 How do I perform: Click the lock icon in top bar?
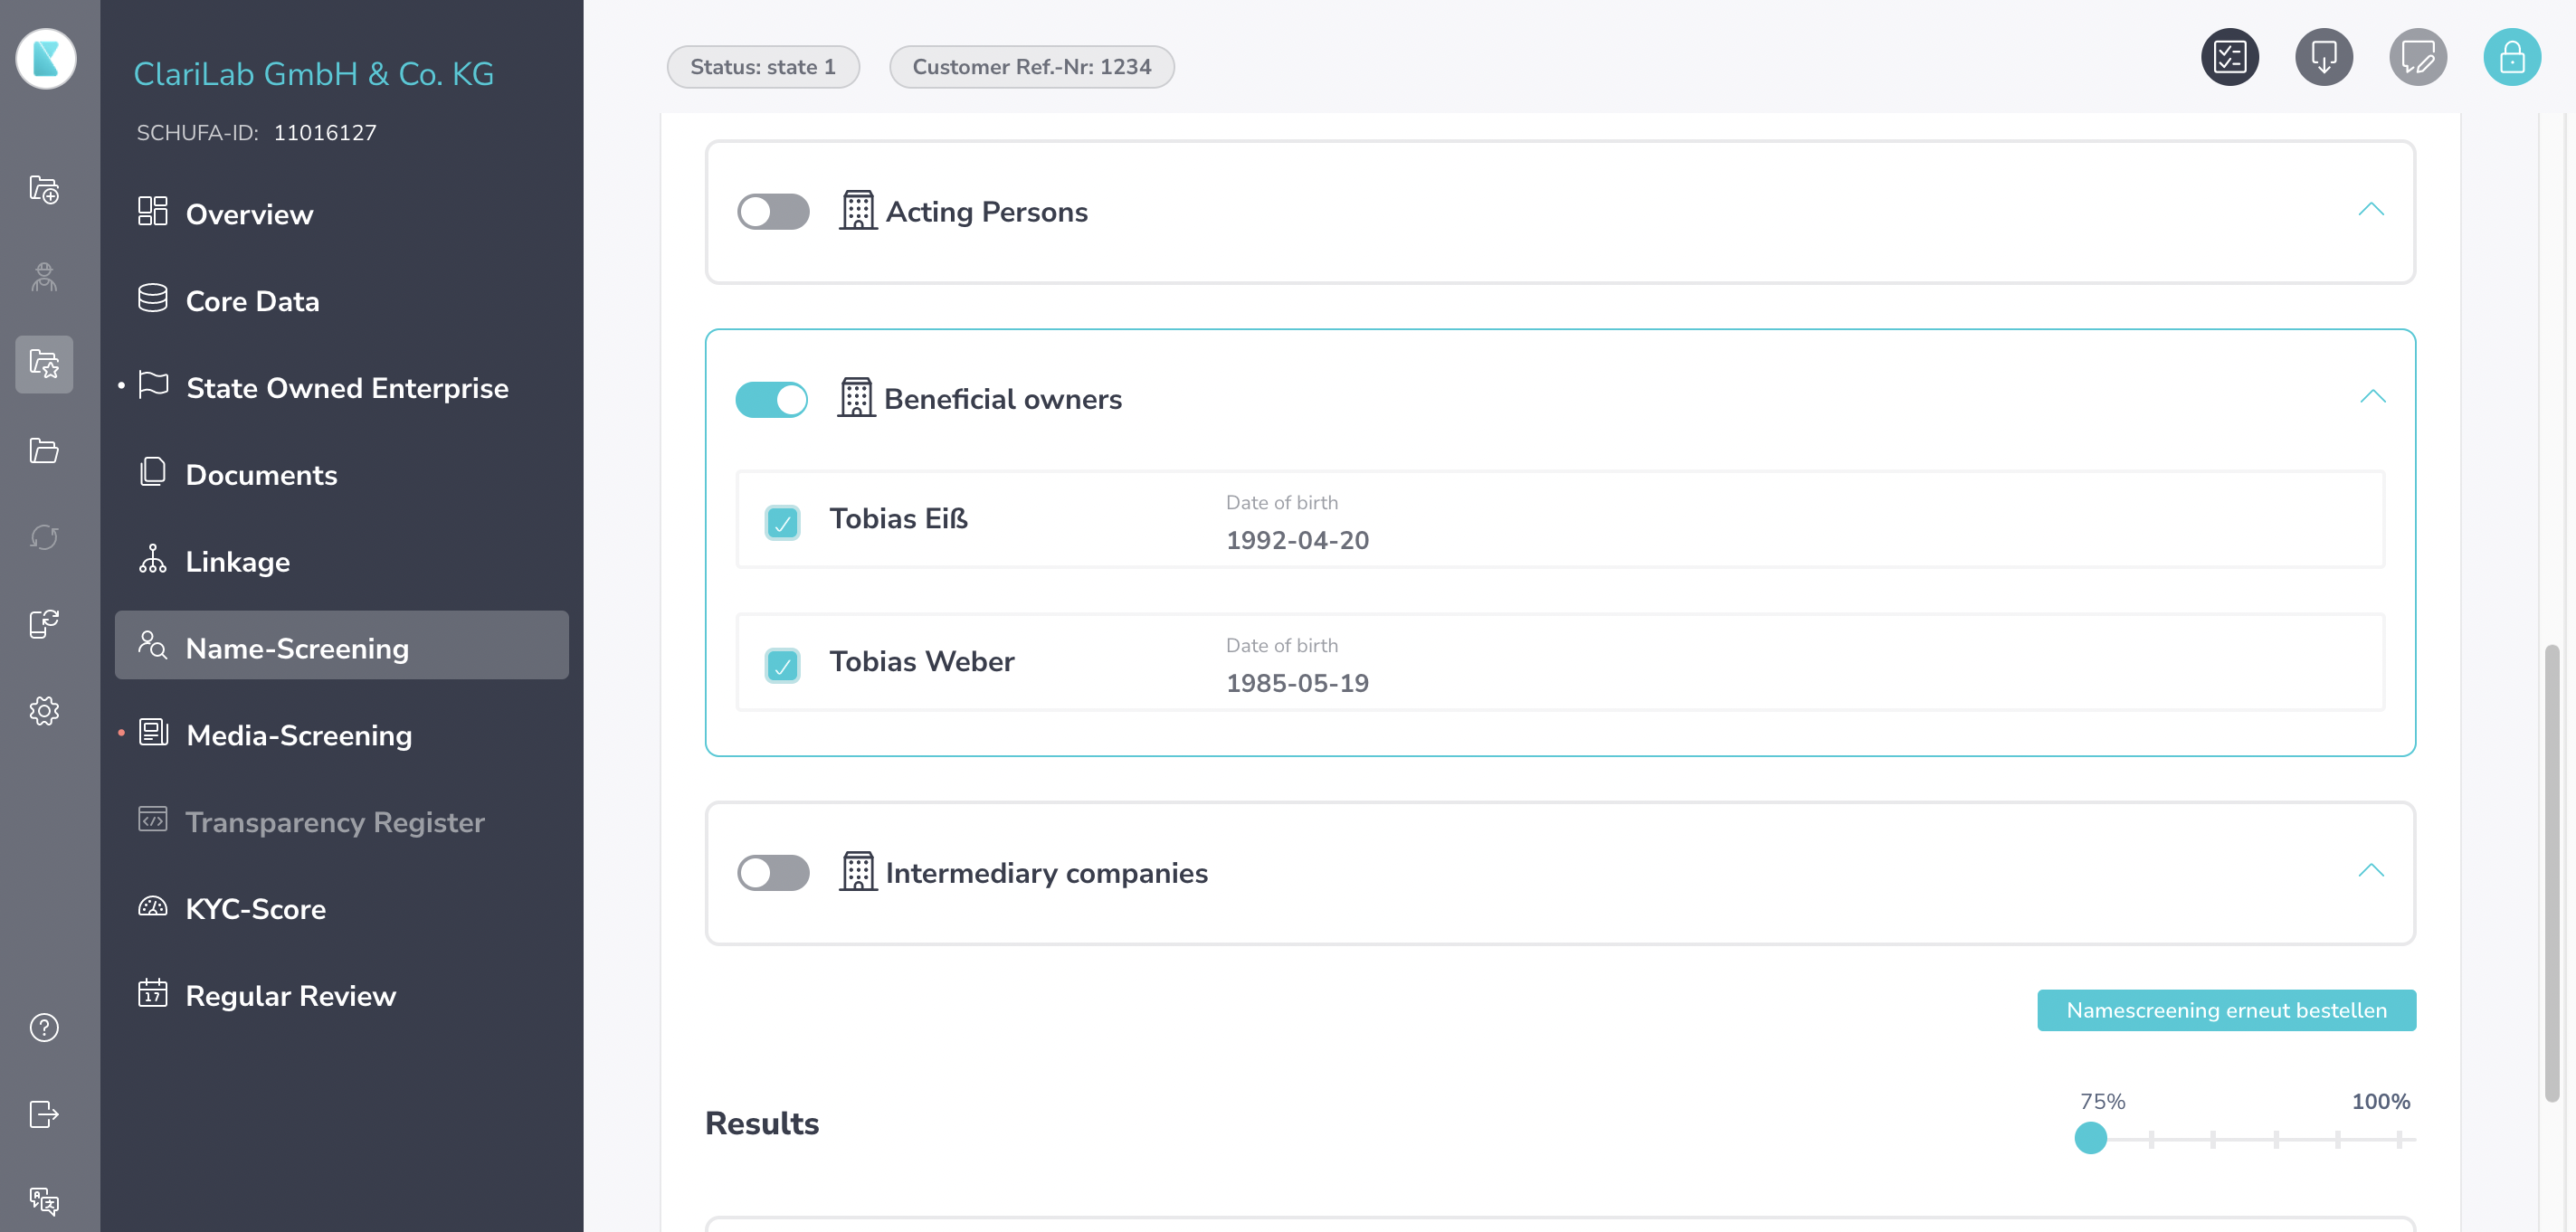(x=2511, y=57)
